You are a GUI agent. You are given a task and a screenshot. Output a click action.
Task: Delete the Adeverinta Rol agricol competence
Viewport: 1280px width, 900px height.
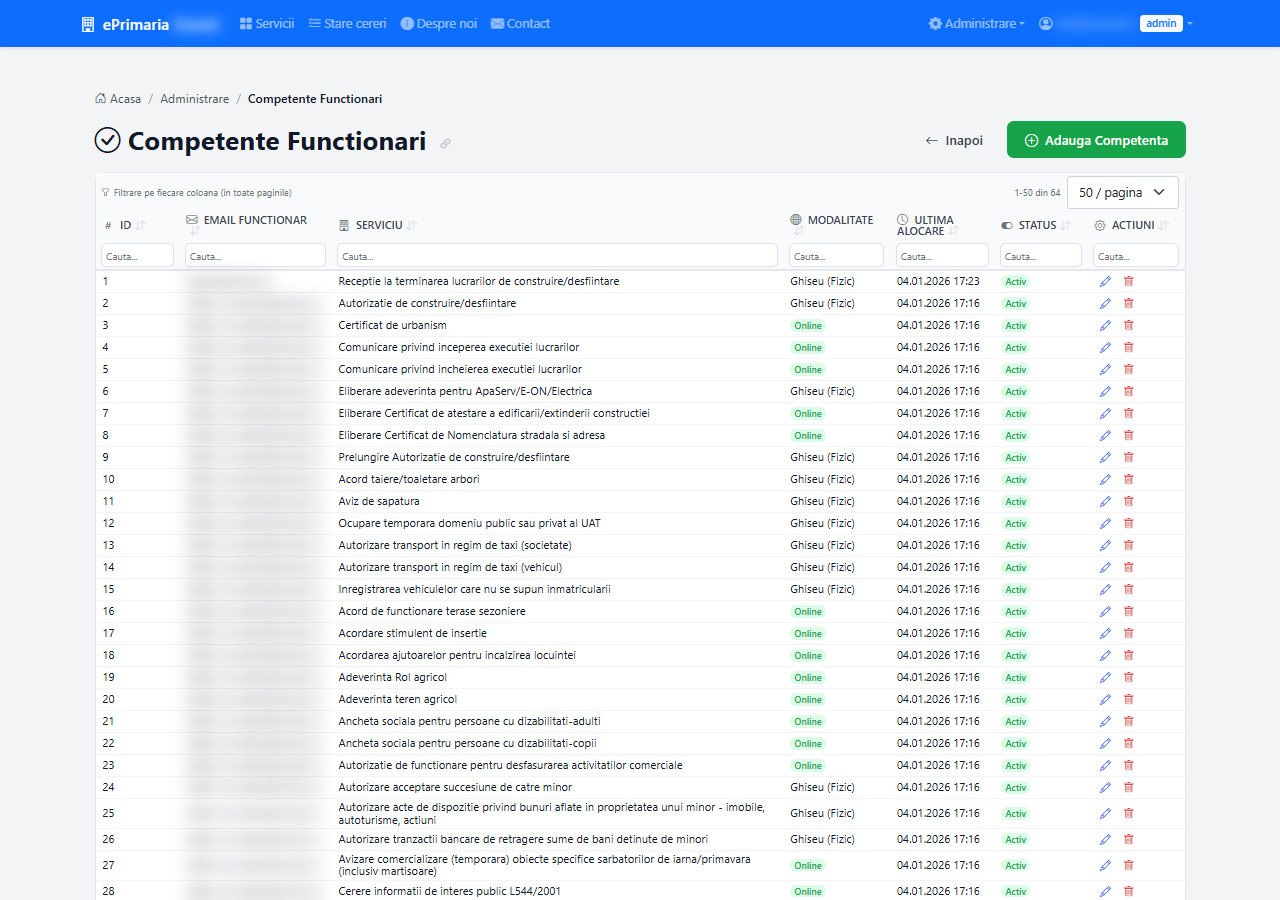1129,677
